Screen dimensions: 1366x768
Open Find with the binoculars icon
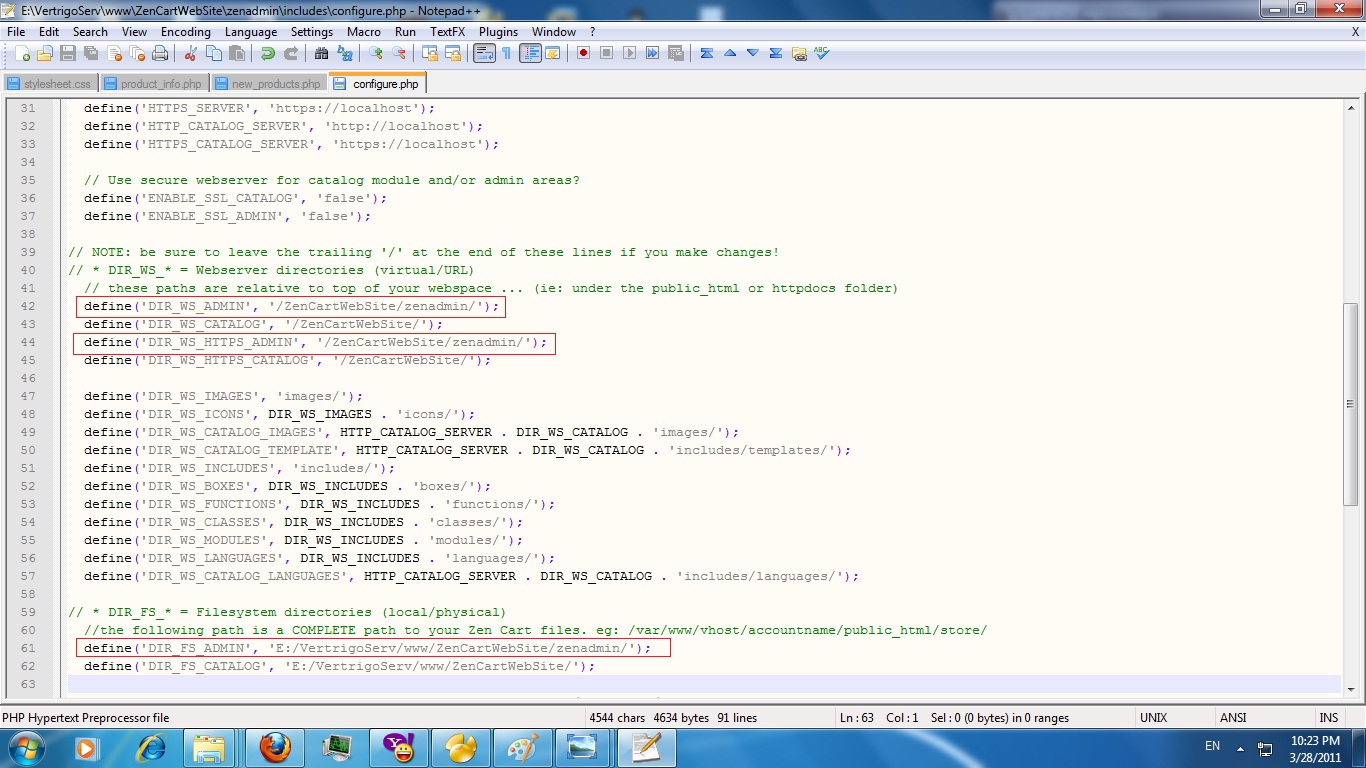point(321,53)
